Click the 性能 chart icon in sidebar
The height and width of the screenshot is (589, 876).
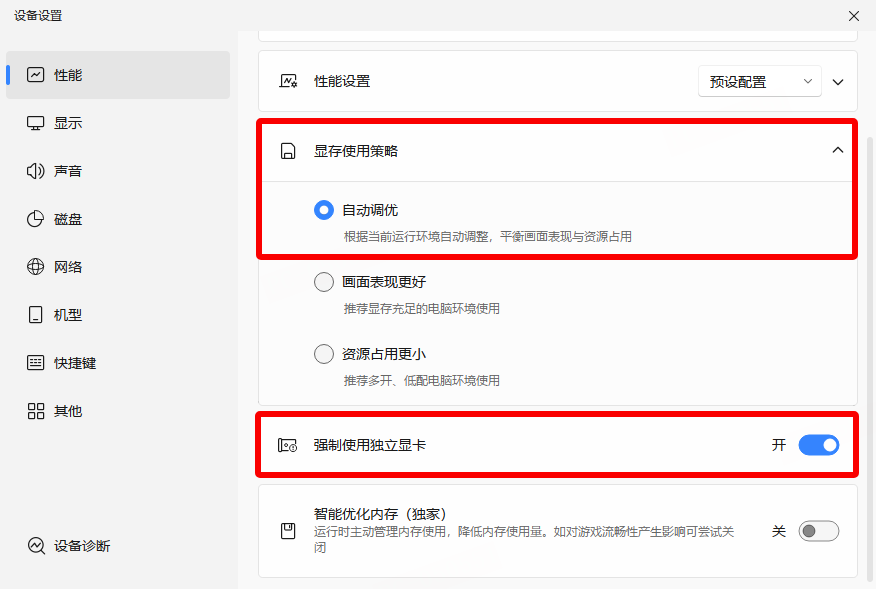tap(36, 75)
